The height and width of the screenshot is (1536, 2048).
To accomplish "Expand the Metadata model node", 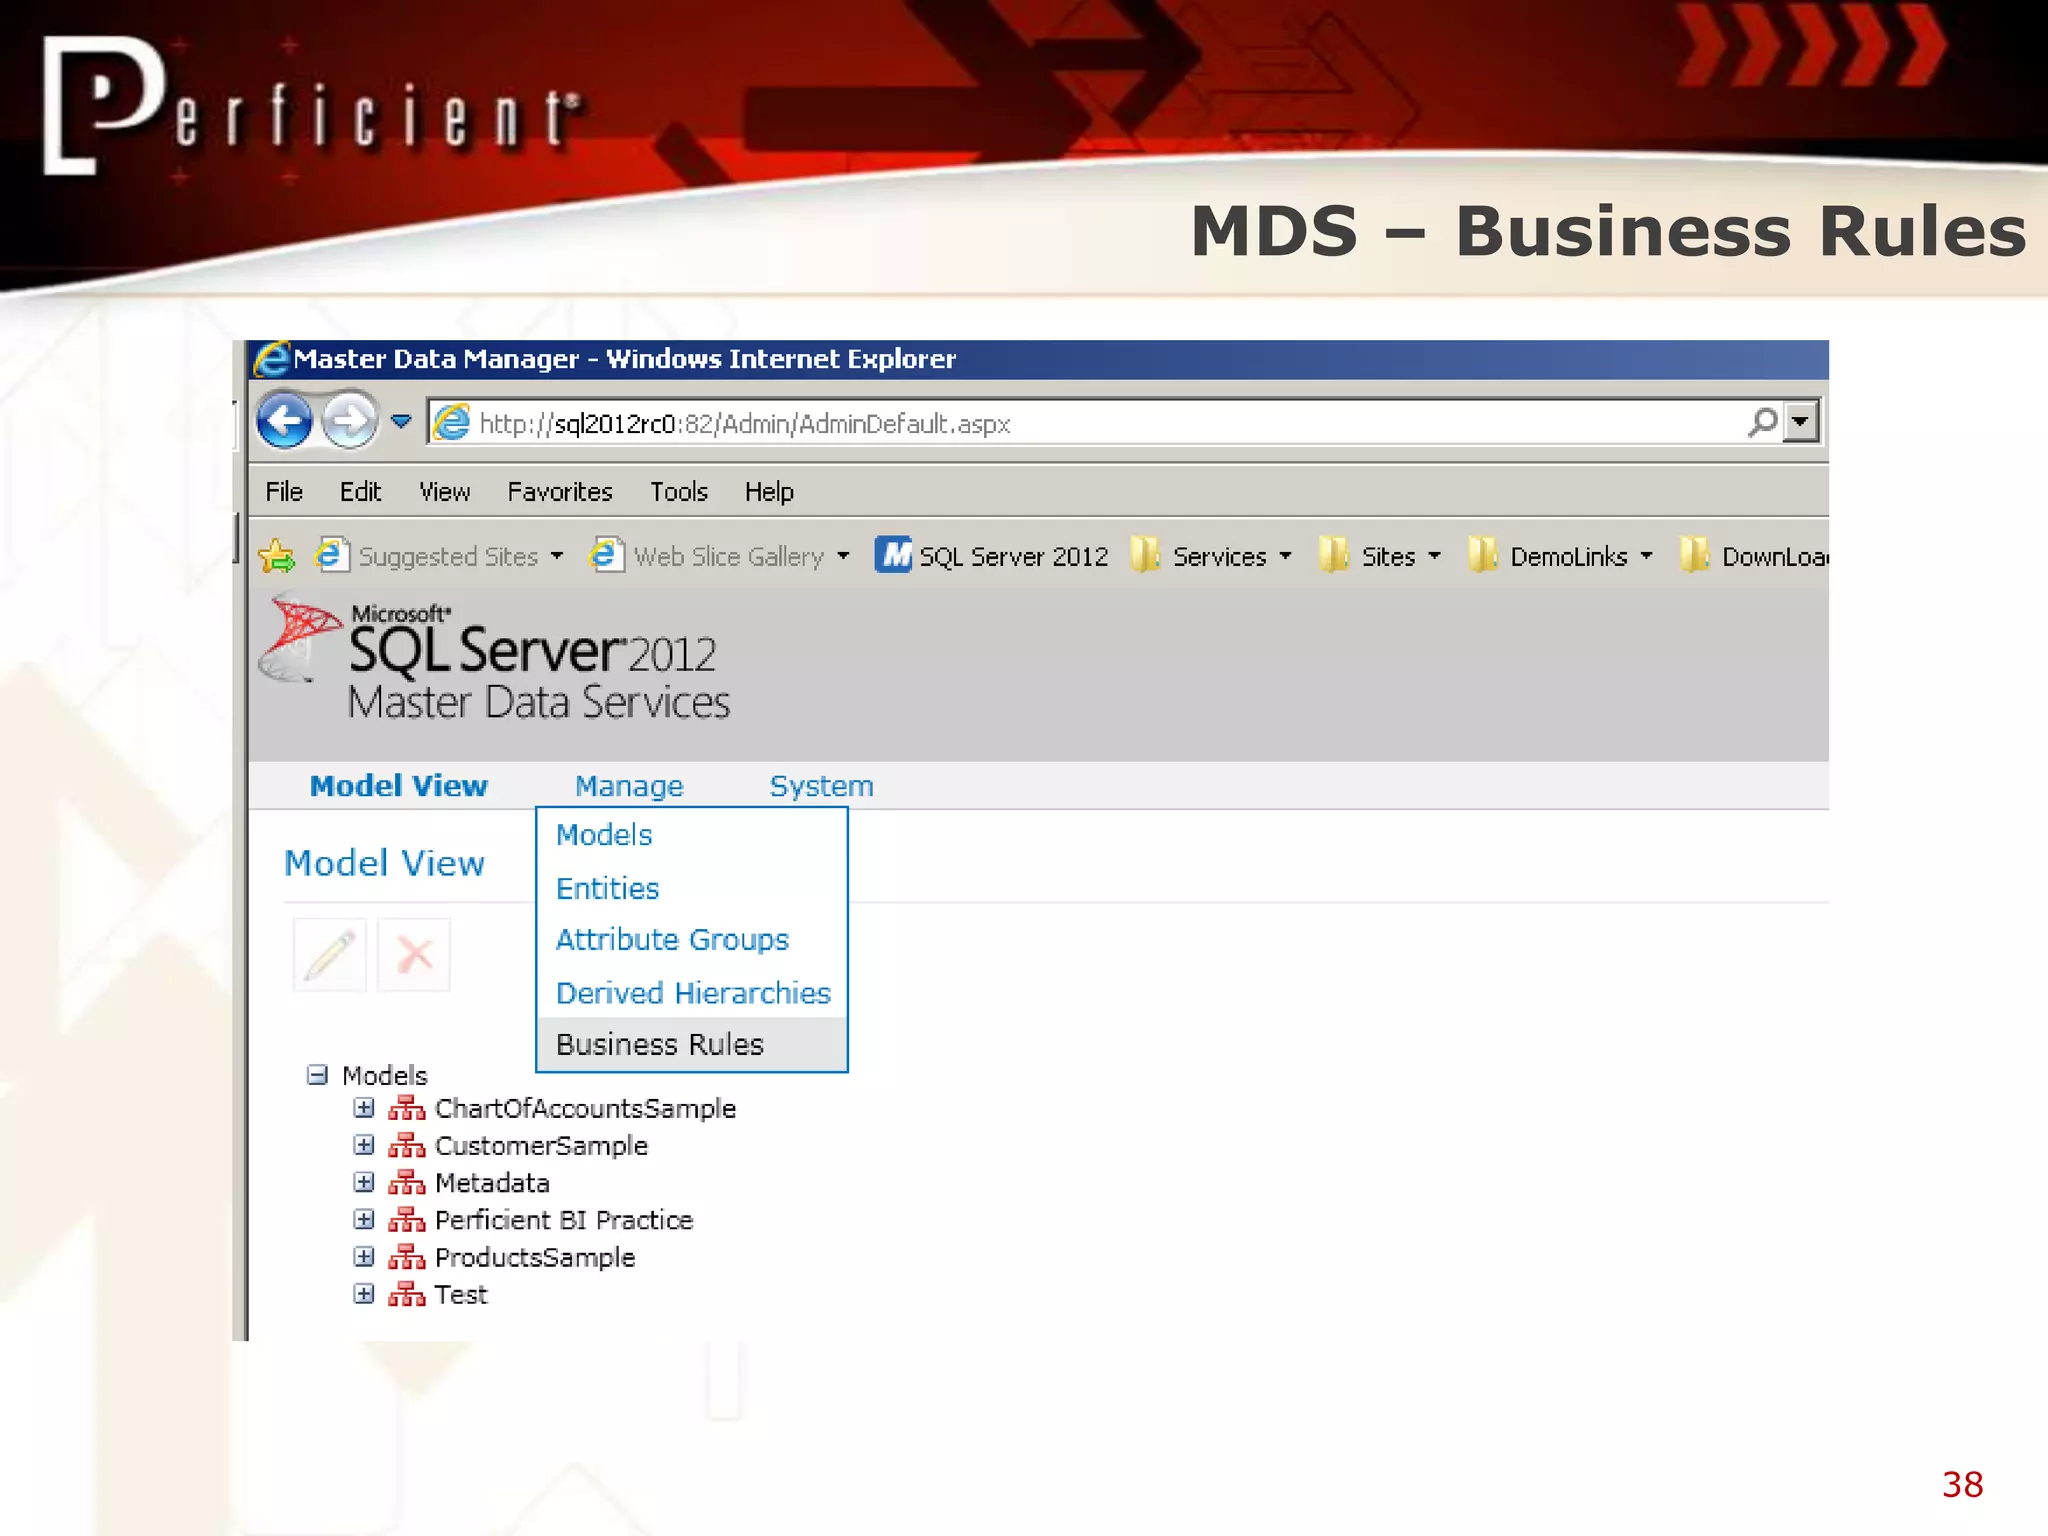I will click(364, 1182).
